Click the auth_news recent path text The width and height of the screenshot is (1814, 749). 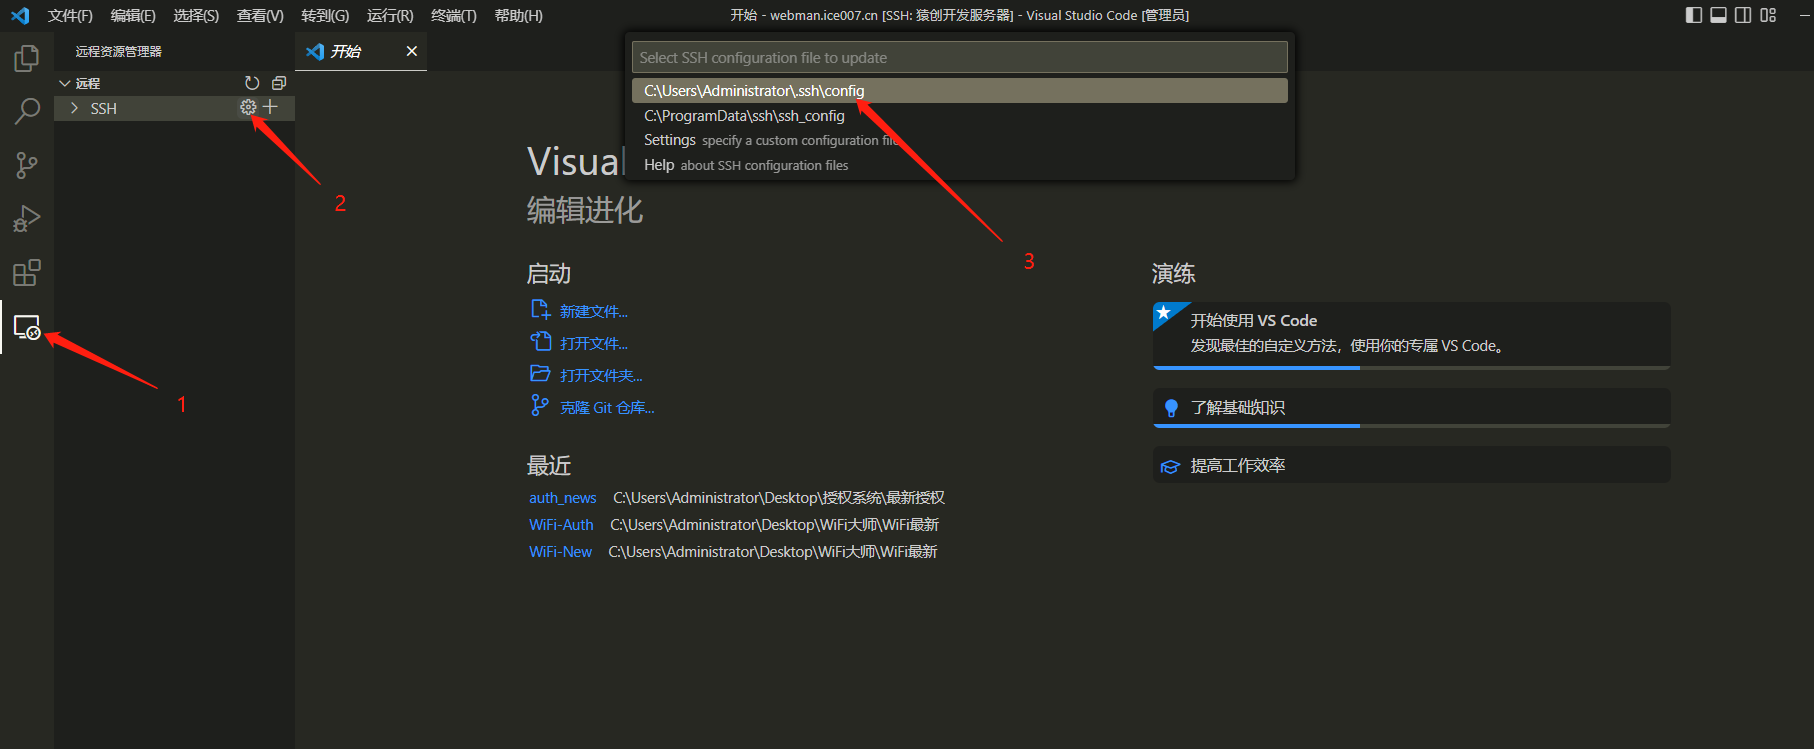[779, 498]
